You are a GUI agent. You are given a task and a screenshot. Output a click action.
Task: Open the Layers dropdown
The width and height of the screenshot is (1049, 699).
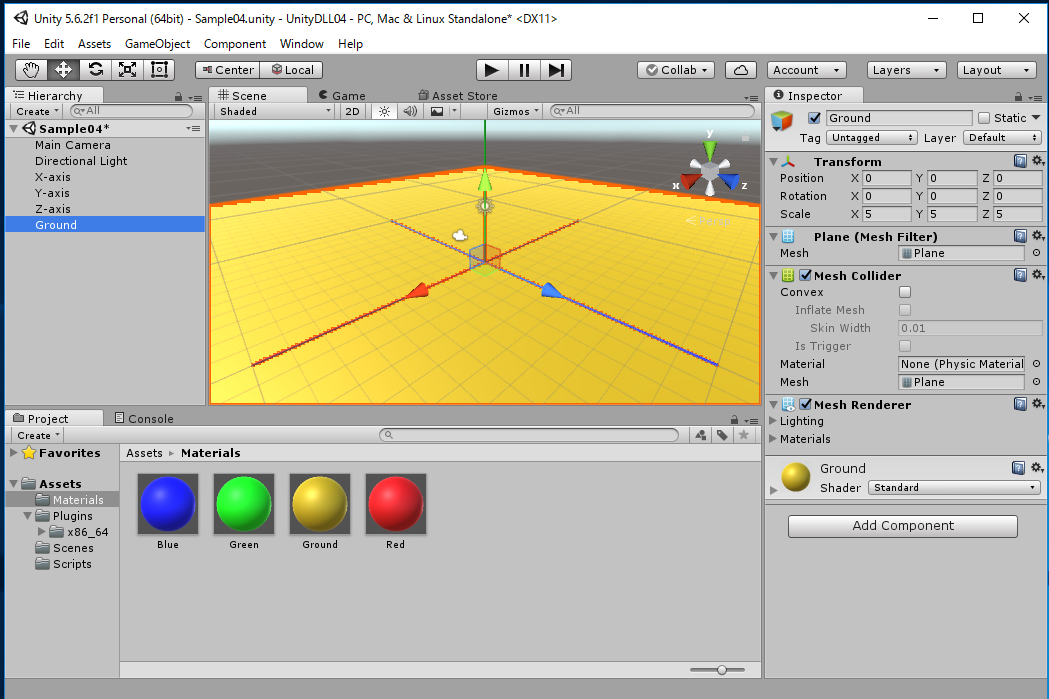coord(906,70)
